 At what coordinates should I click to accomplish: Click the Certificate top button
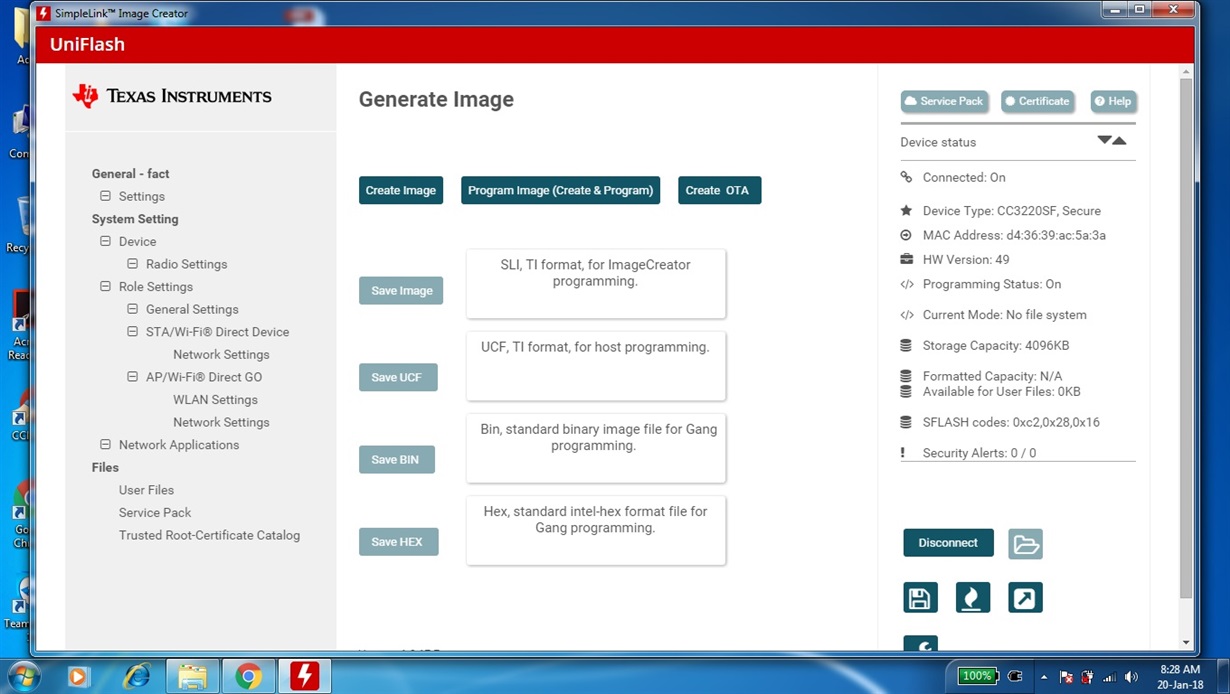tap(1038, 101)
